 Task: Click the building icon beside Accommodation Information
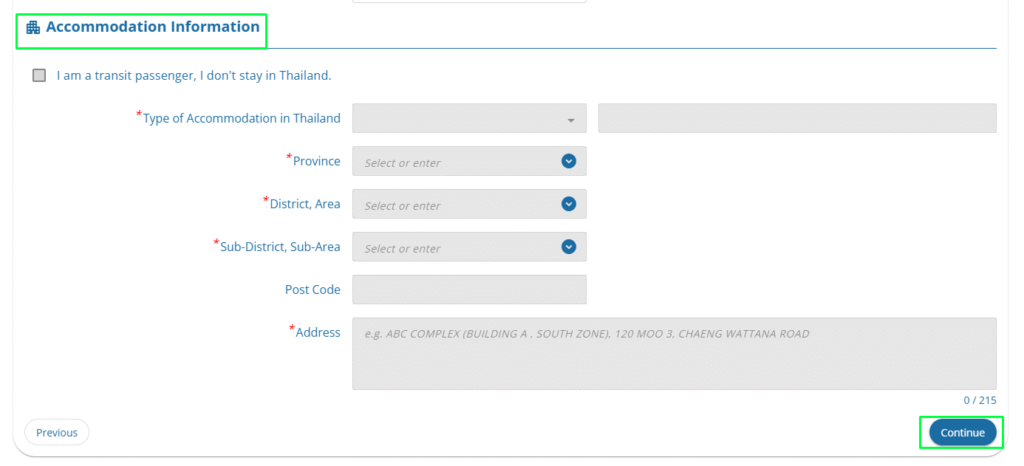(33, 28)
